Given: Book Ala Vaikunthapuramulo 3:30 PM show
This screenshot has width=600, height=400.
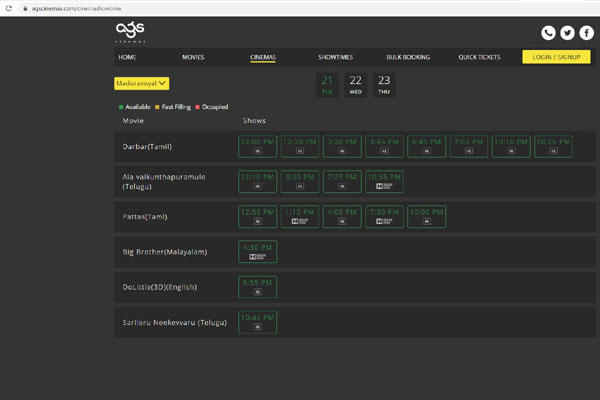Looking at the screenshot, I should pos(300,181).
